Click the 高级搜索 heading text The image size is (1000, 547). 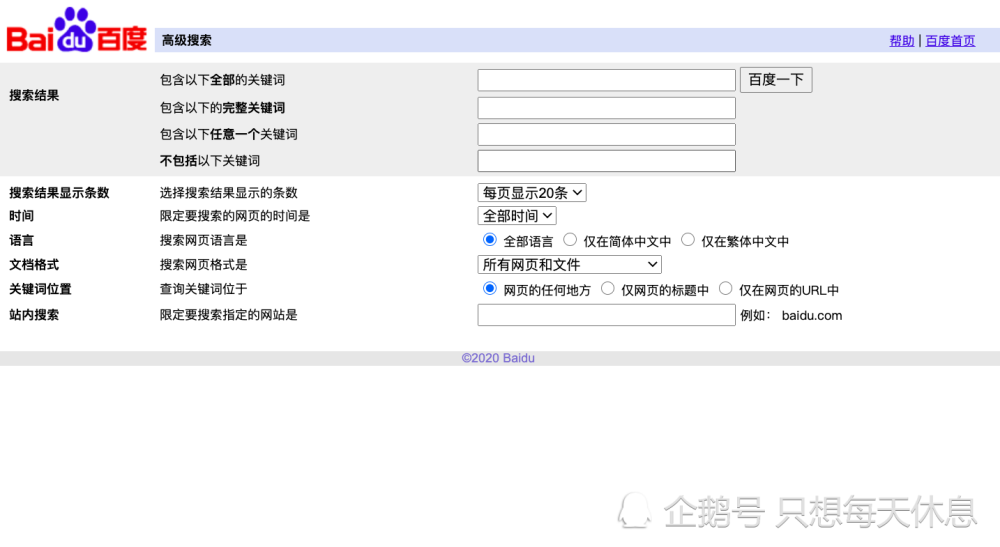[x=186, y=41]
